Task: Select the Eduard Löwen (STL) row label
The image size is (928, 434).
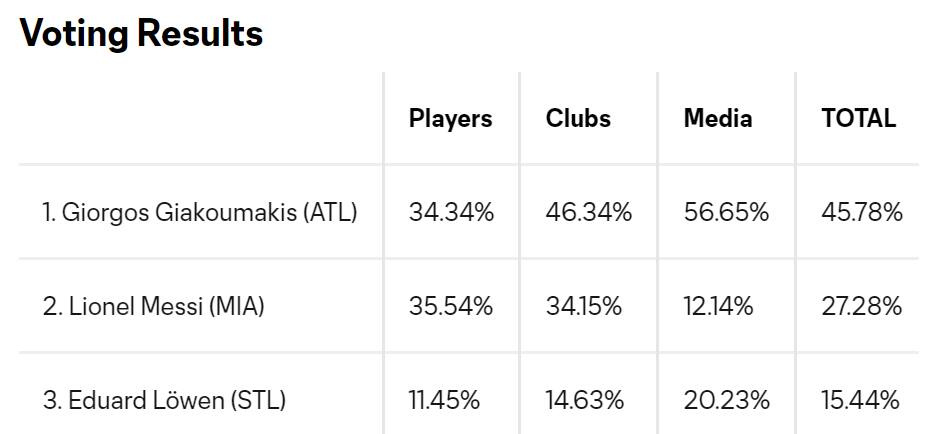Action: click(x=164, y=400)
